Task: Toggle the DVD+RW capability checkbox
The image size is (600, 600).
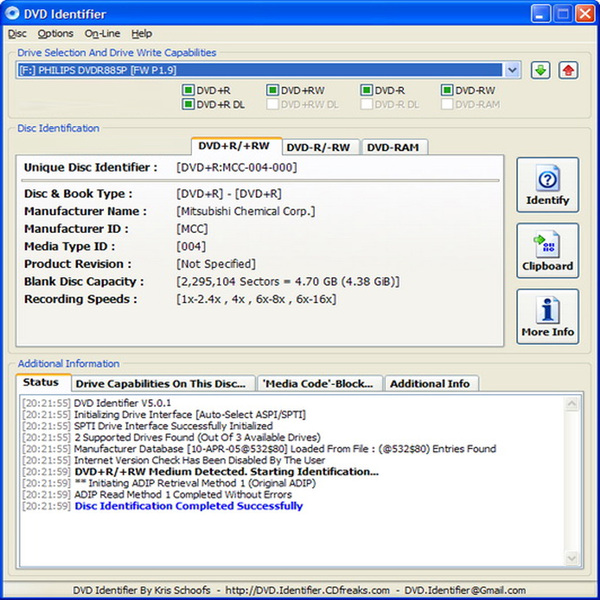Action: (x=272, y=90)
